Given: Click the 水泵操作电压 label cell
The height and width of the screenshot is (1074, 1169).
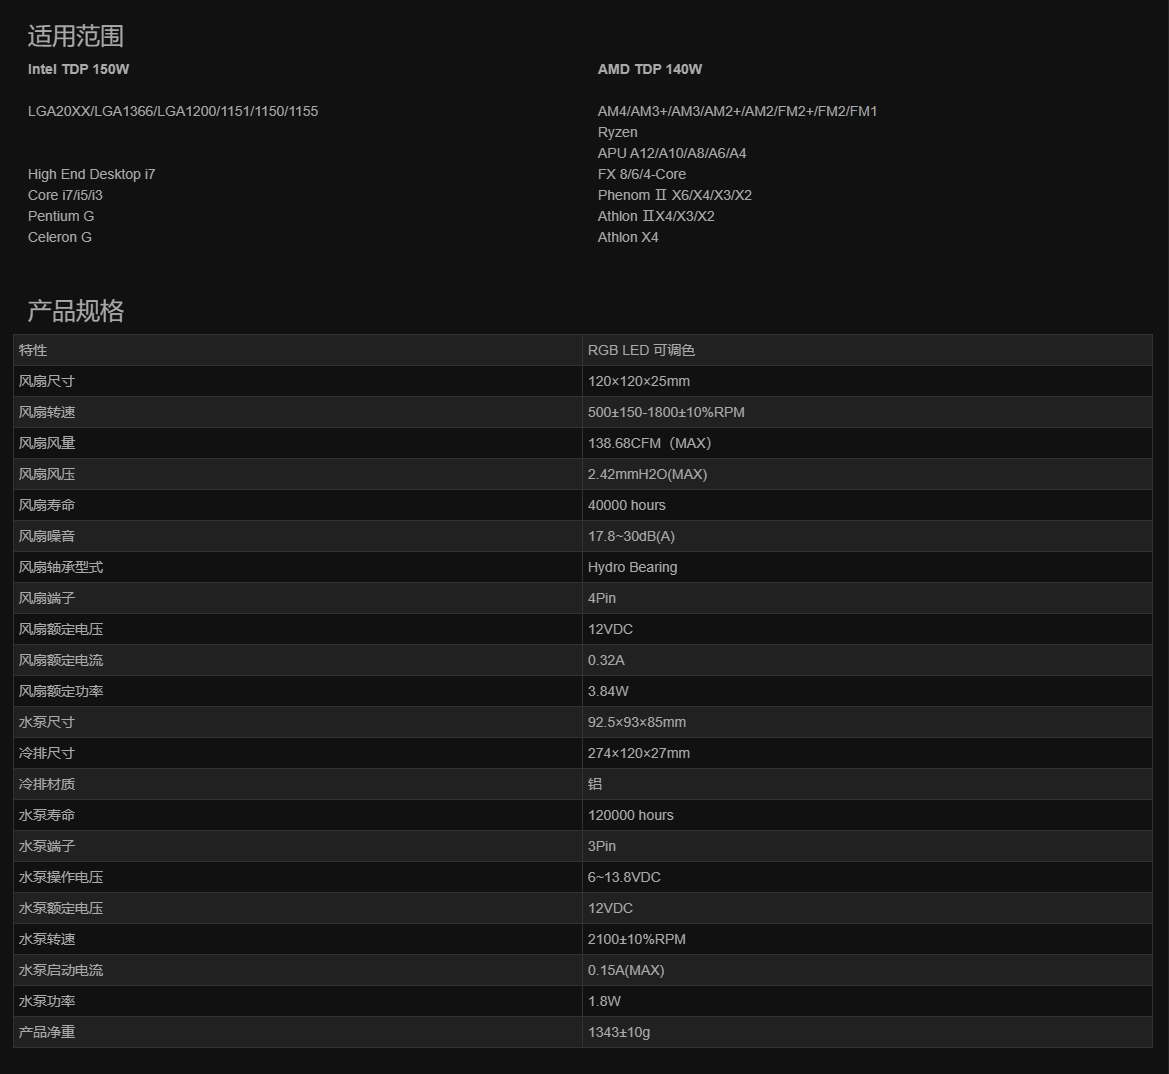Looking at the screenshot, I should 297,877.
